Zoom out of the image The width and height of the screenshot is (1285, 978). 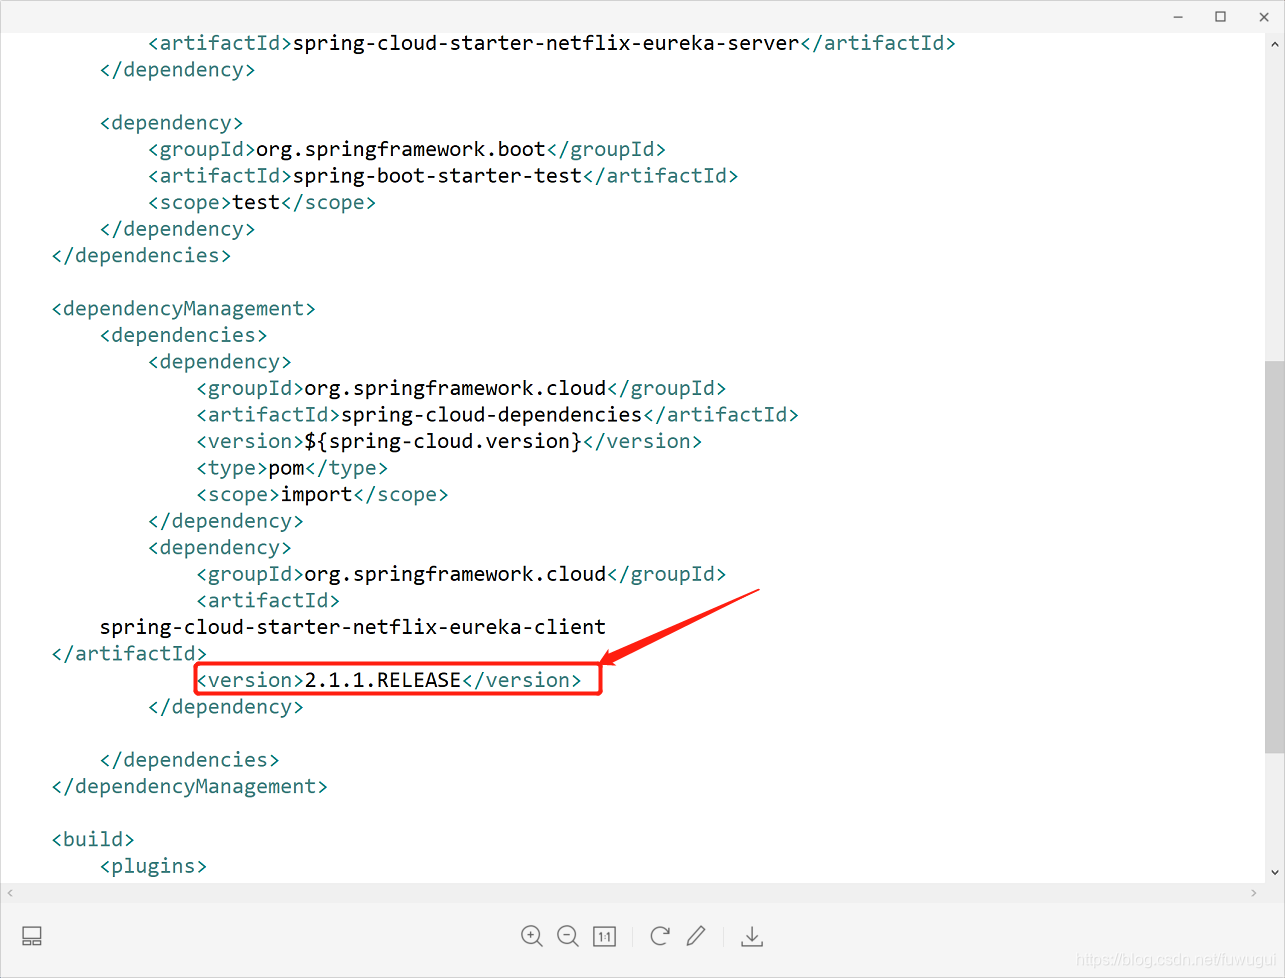[x=568, y=936]
